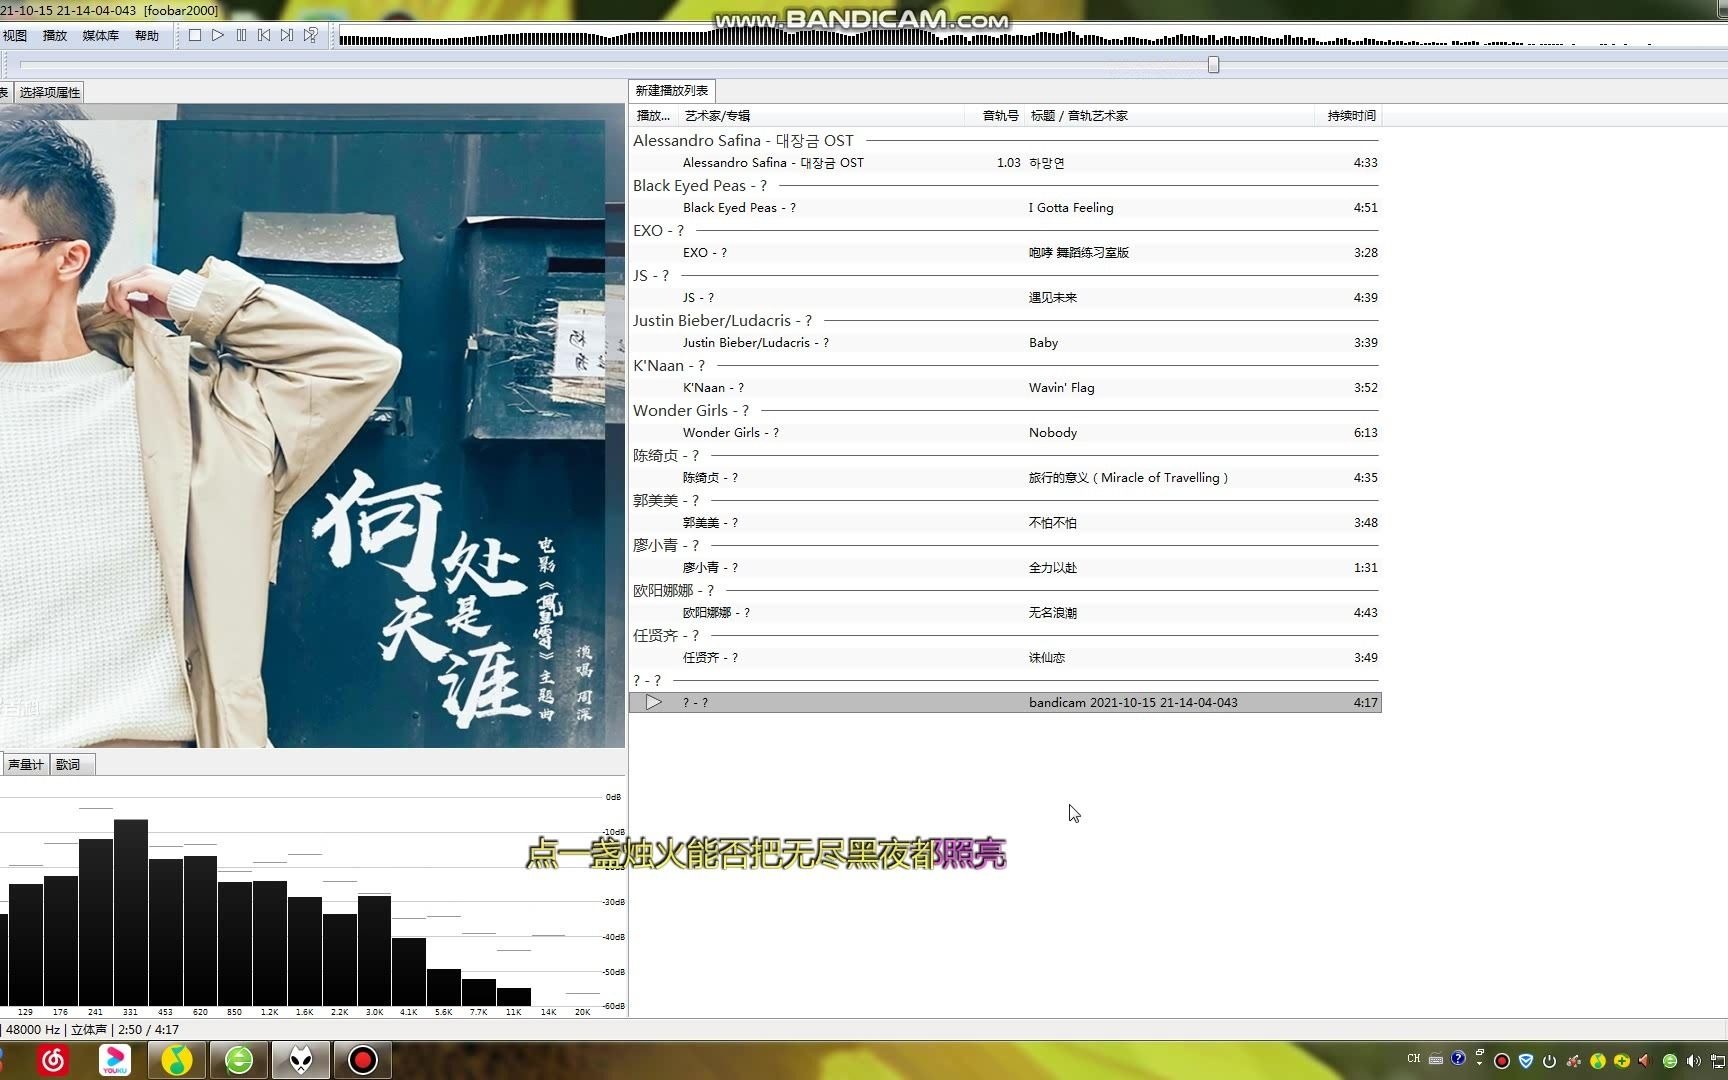
Task: Click the foobar2000 taskbar icon
Action: coord(301,1060)
